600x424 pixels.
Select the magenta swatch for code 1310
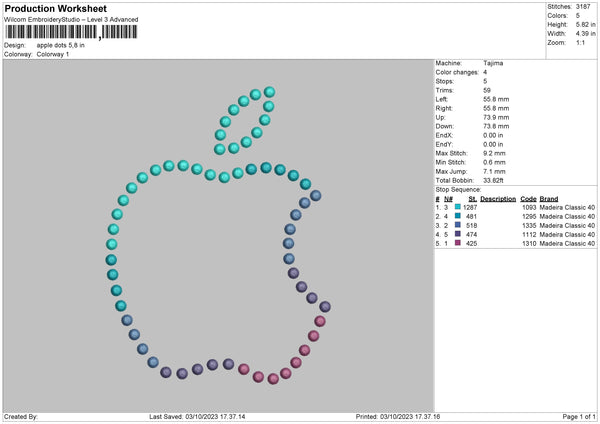(x=458, y=243)
